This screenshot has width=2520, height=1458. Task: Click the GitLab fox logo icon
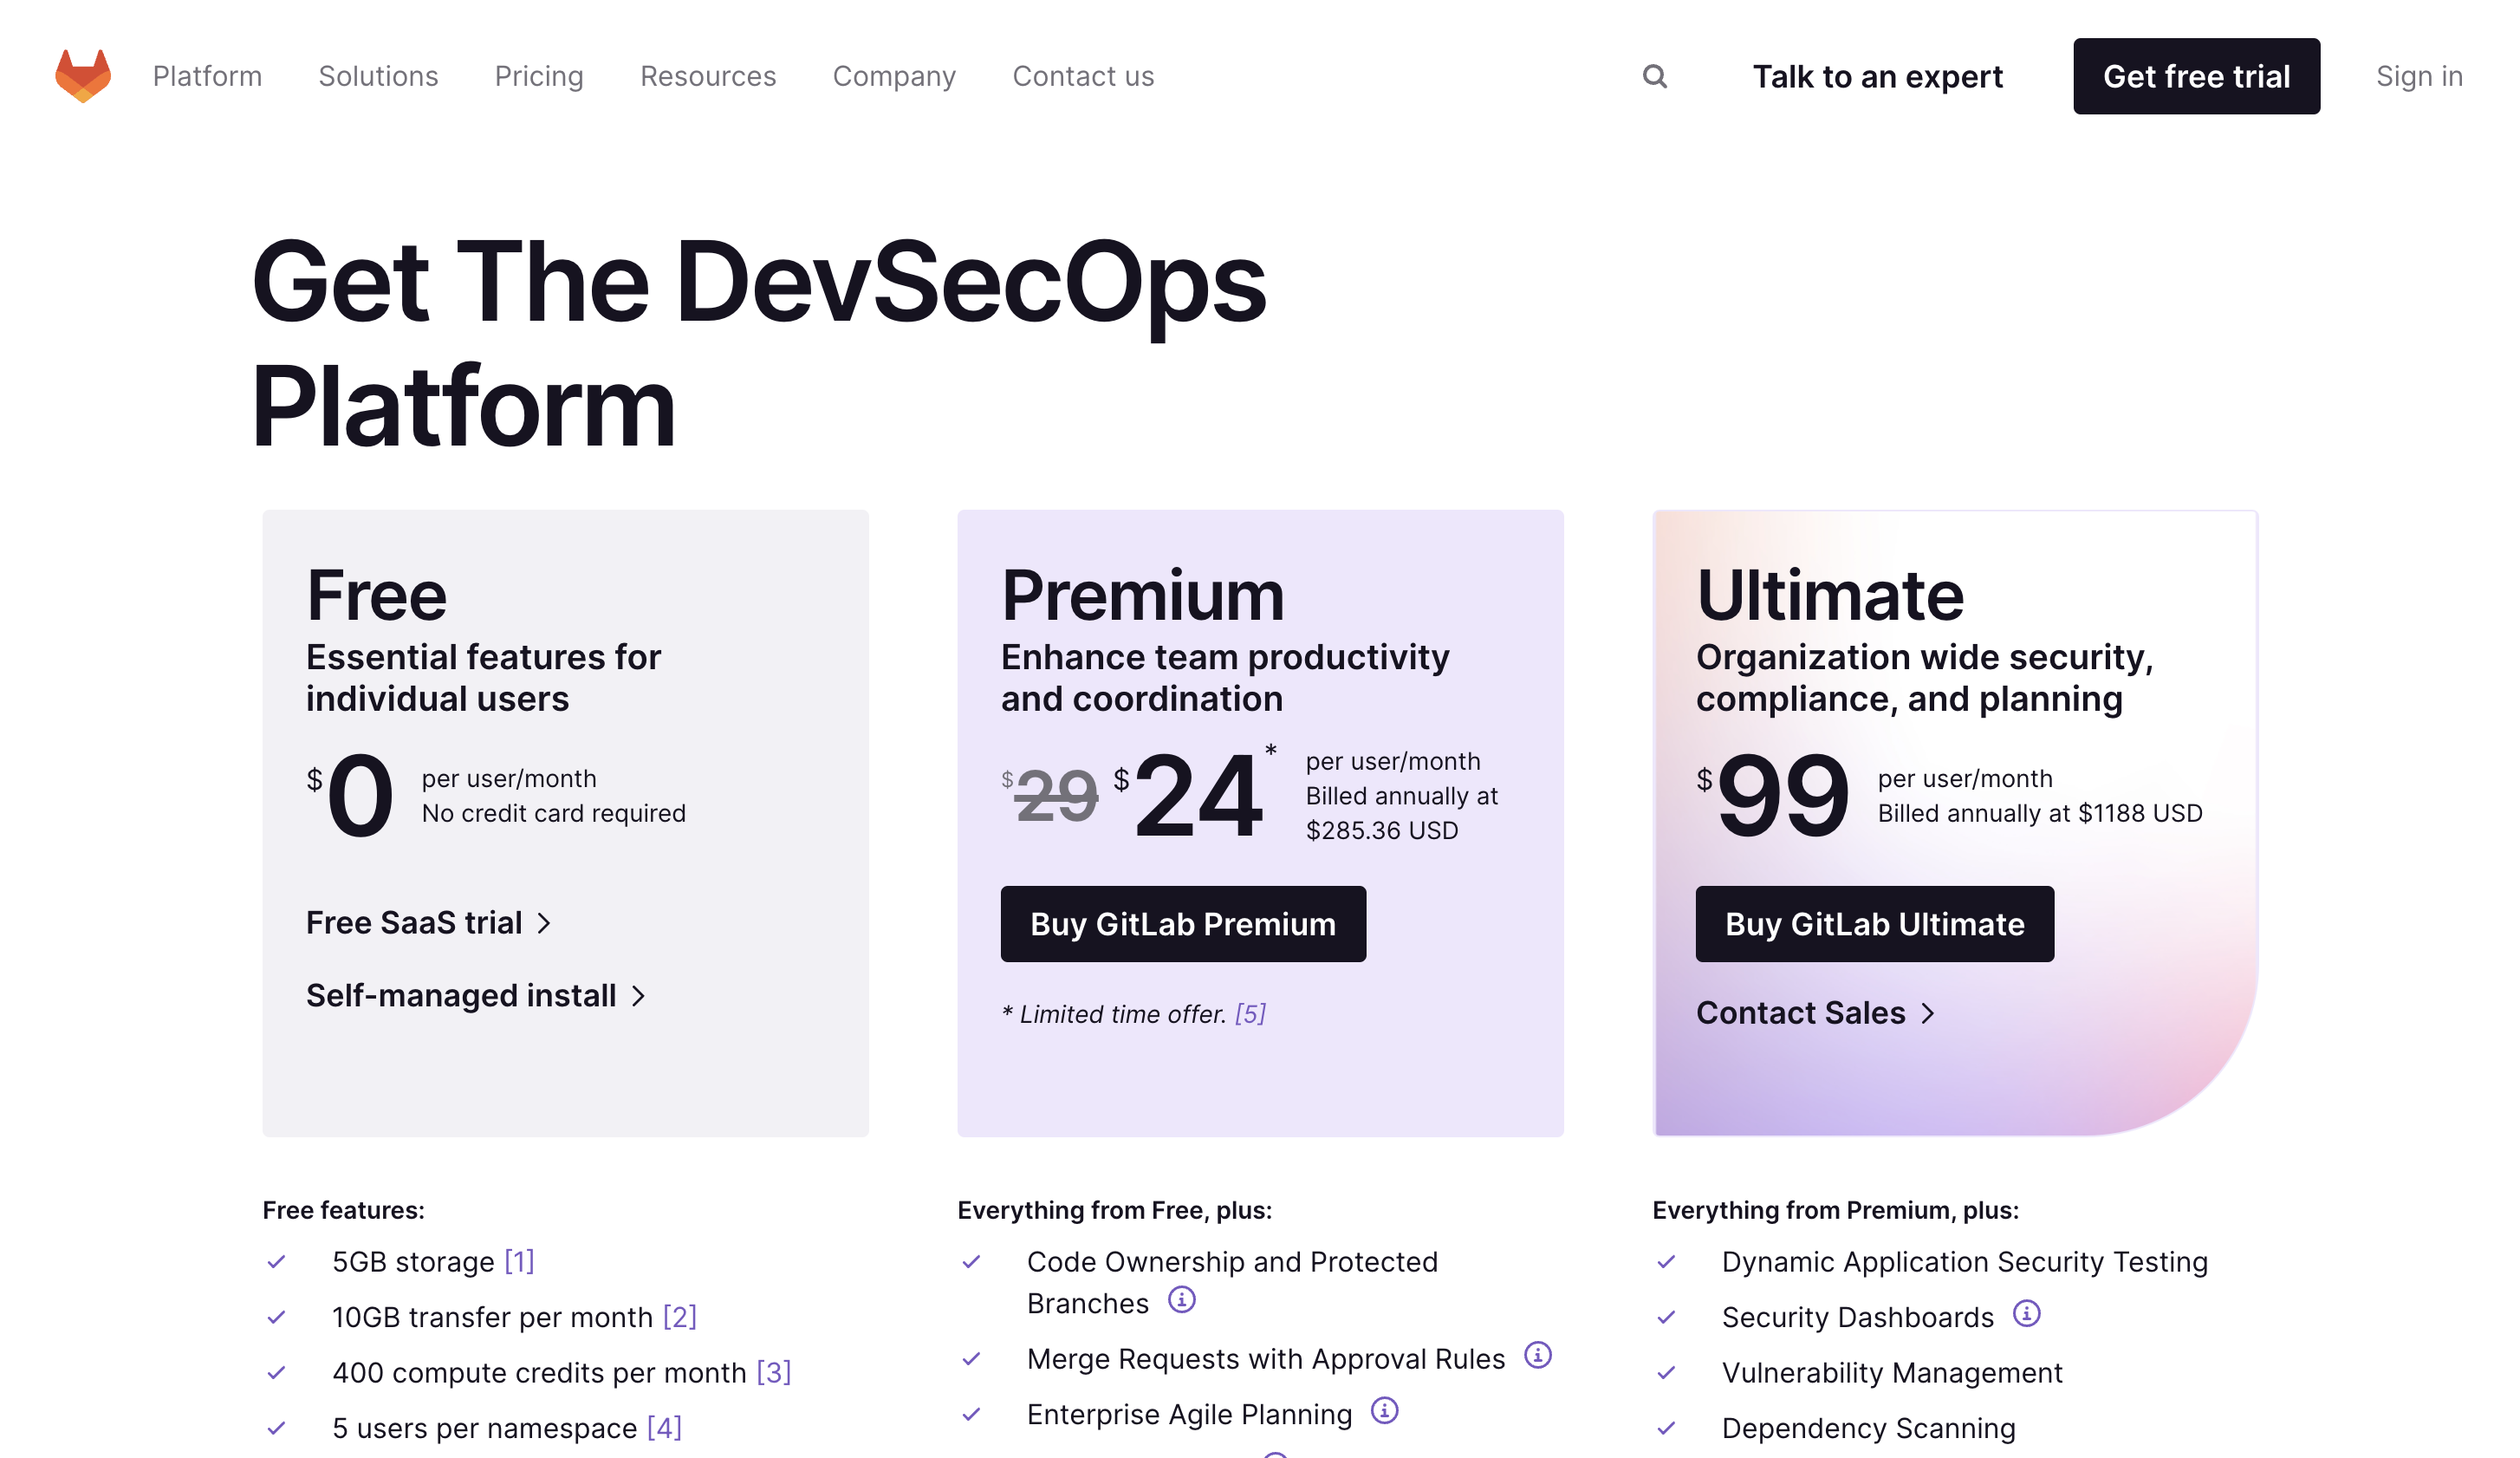[80, 75]
